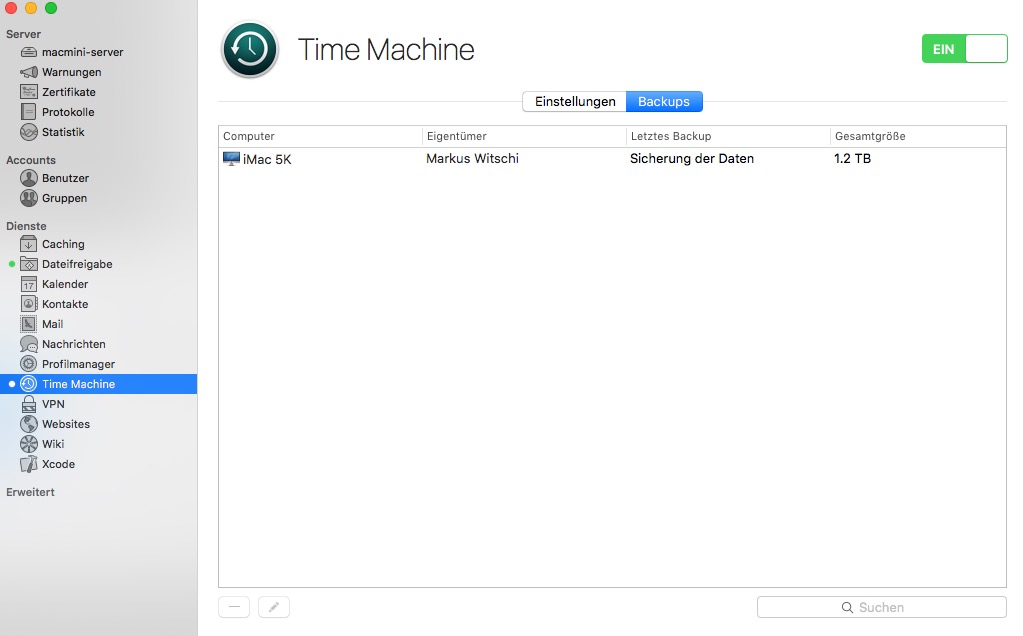Click Sicherung der Daten status cell
The height and width of the screenshot is (636, 1023).
(x=692, y=159)
